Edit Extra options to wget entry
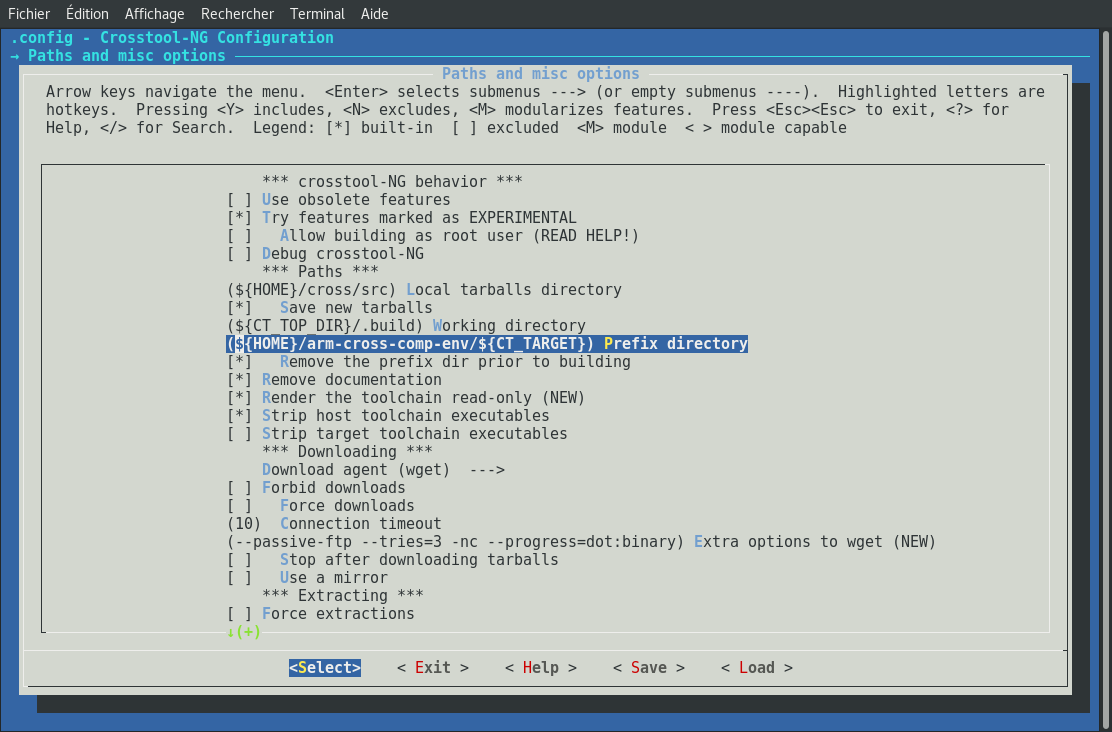This screenshot has height=732, width=1112. pyautogui.click(x=582, y=542)
